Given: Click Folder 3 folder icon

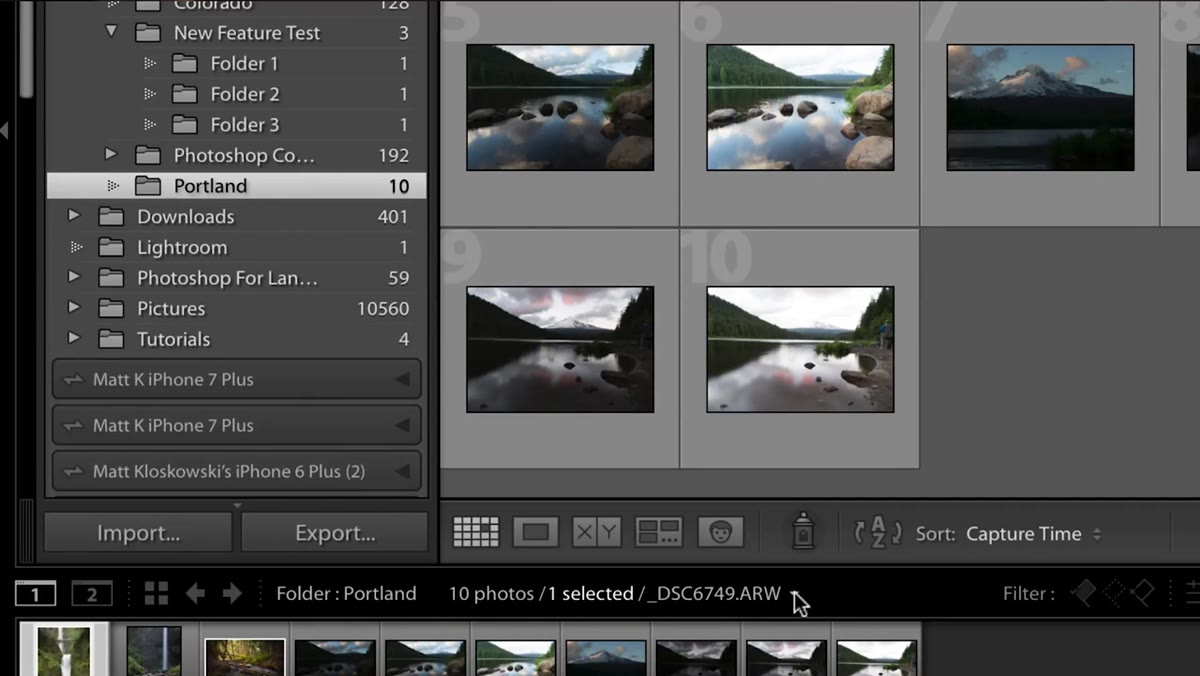Looking at the screenshot, I should [184, 125].
